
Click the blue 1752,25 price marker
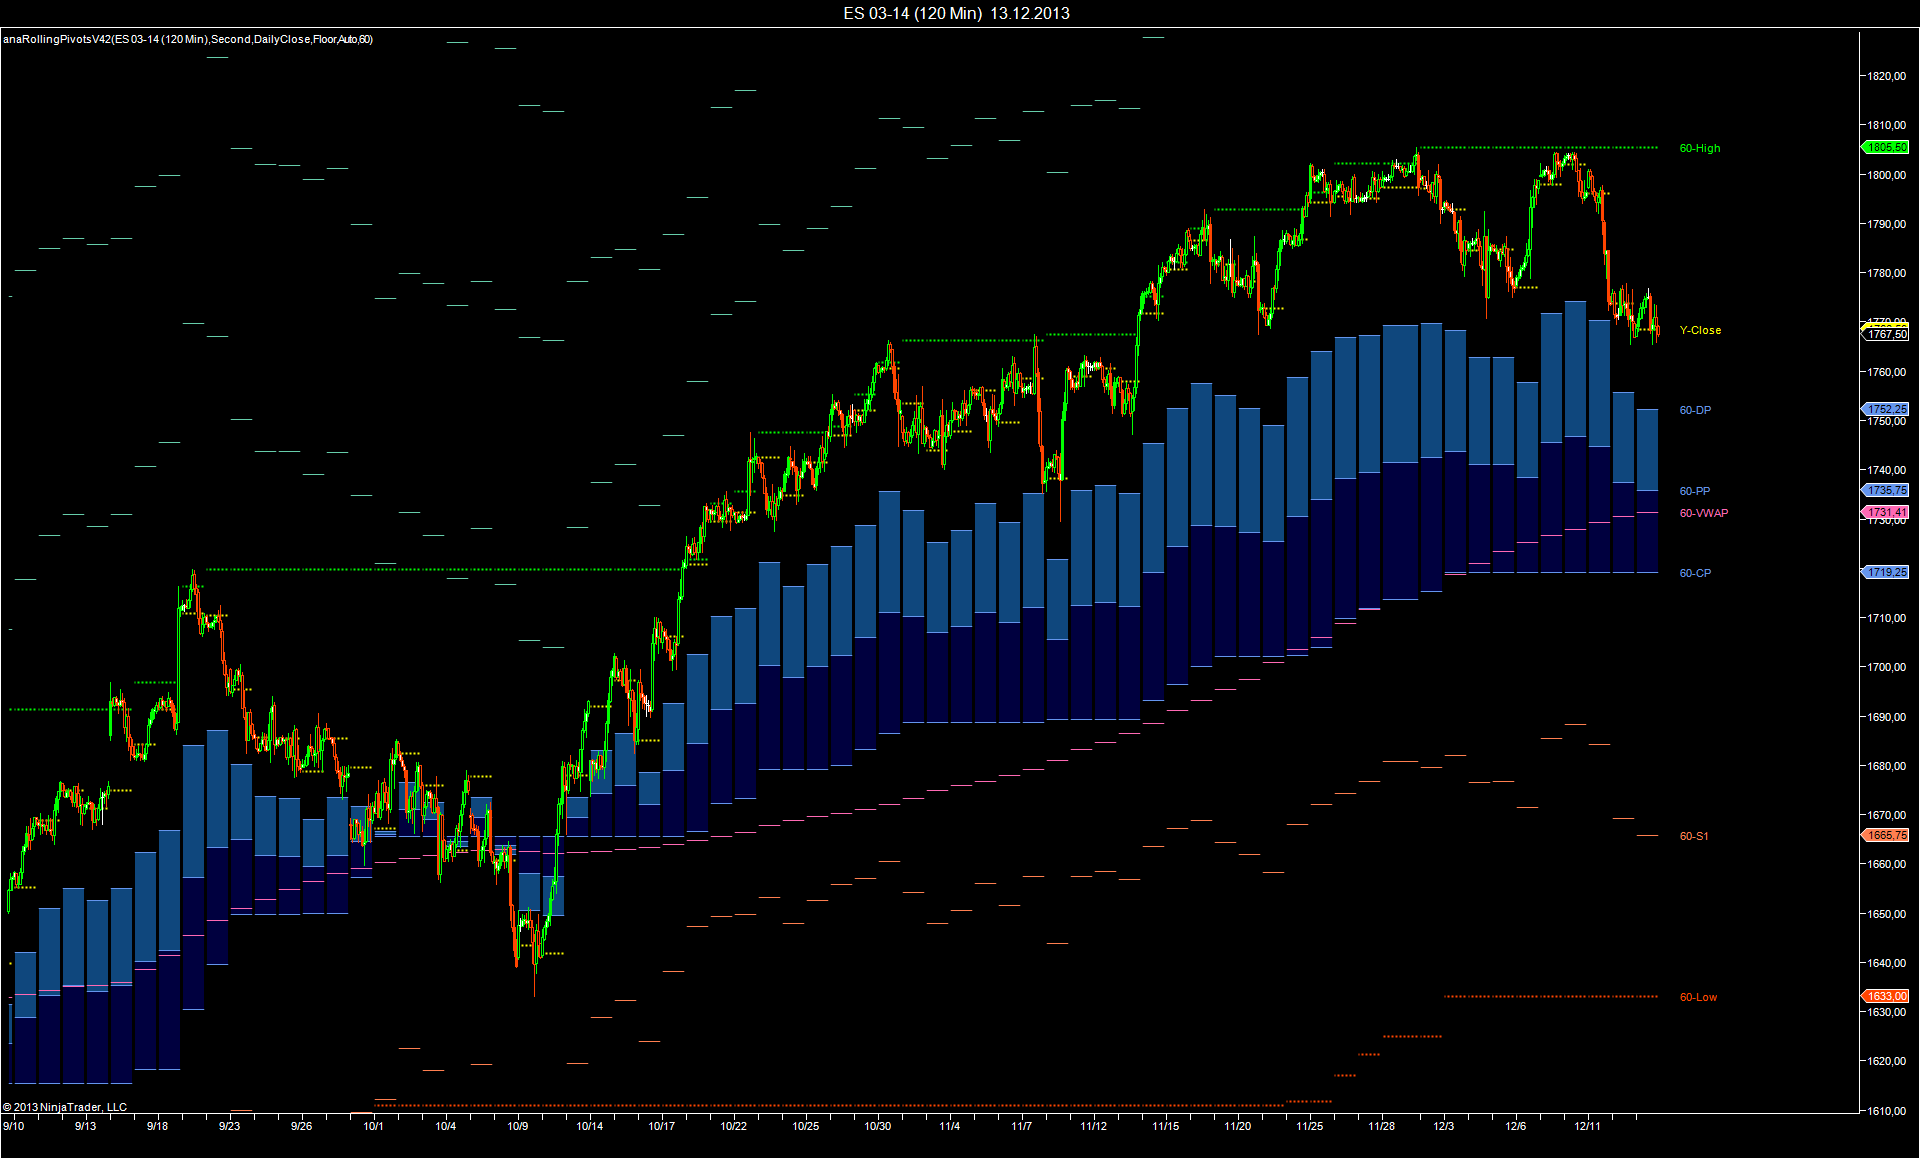1886,410
